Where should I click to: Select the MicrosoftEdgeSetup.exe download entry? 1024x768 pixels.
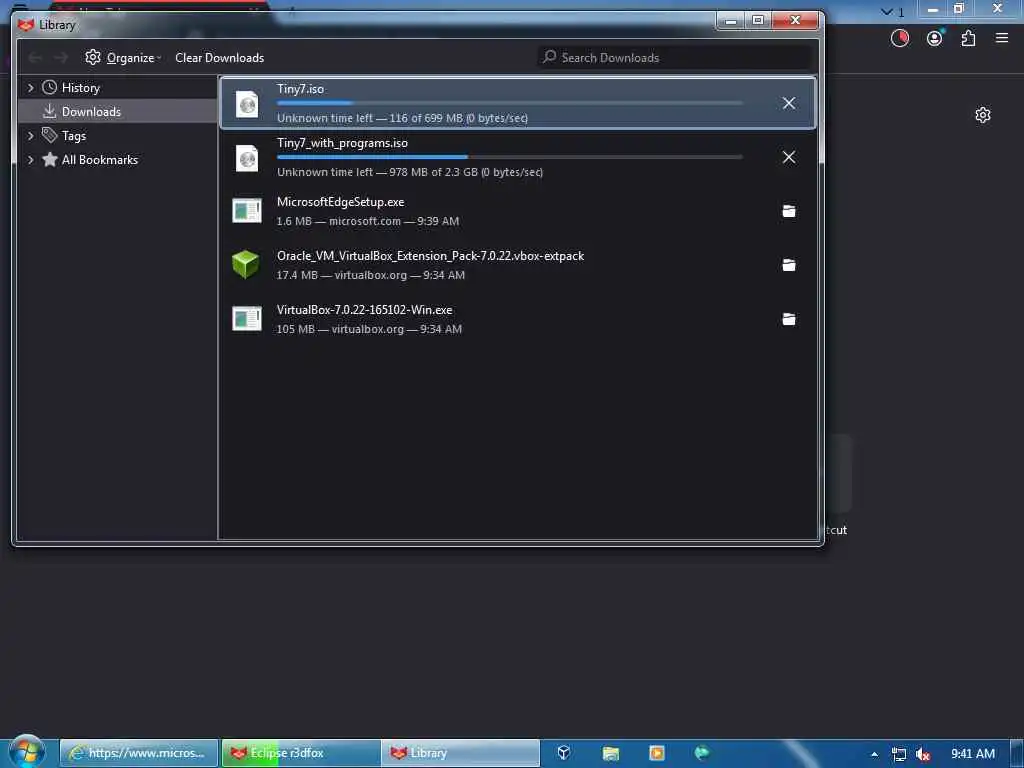(517, 211)
